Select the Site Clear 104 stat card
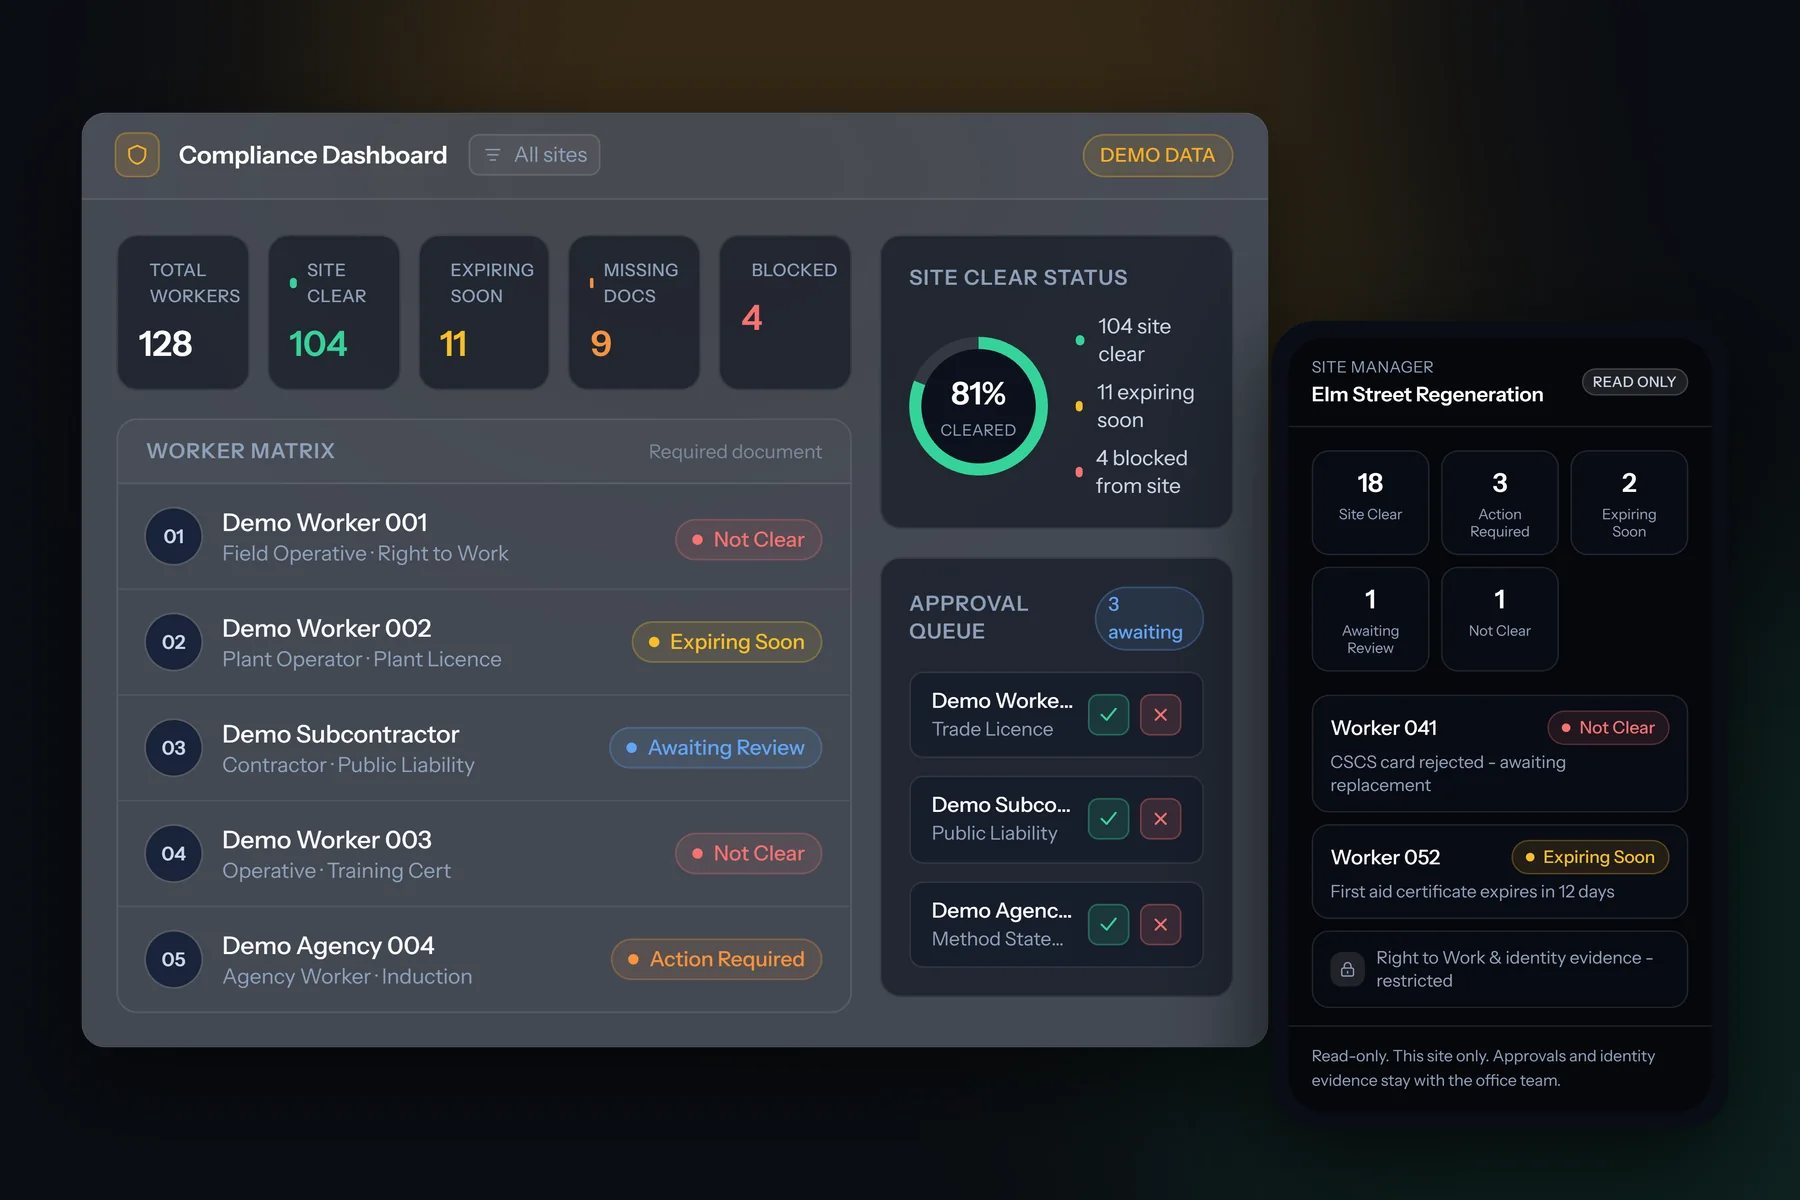The height and width of the screenshot is (1200, 1800). click(x=334, y=312)
